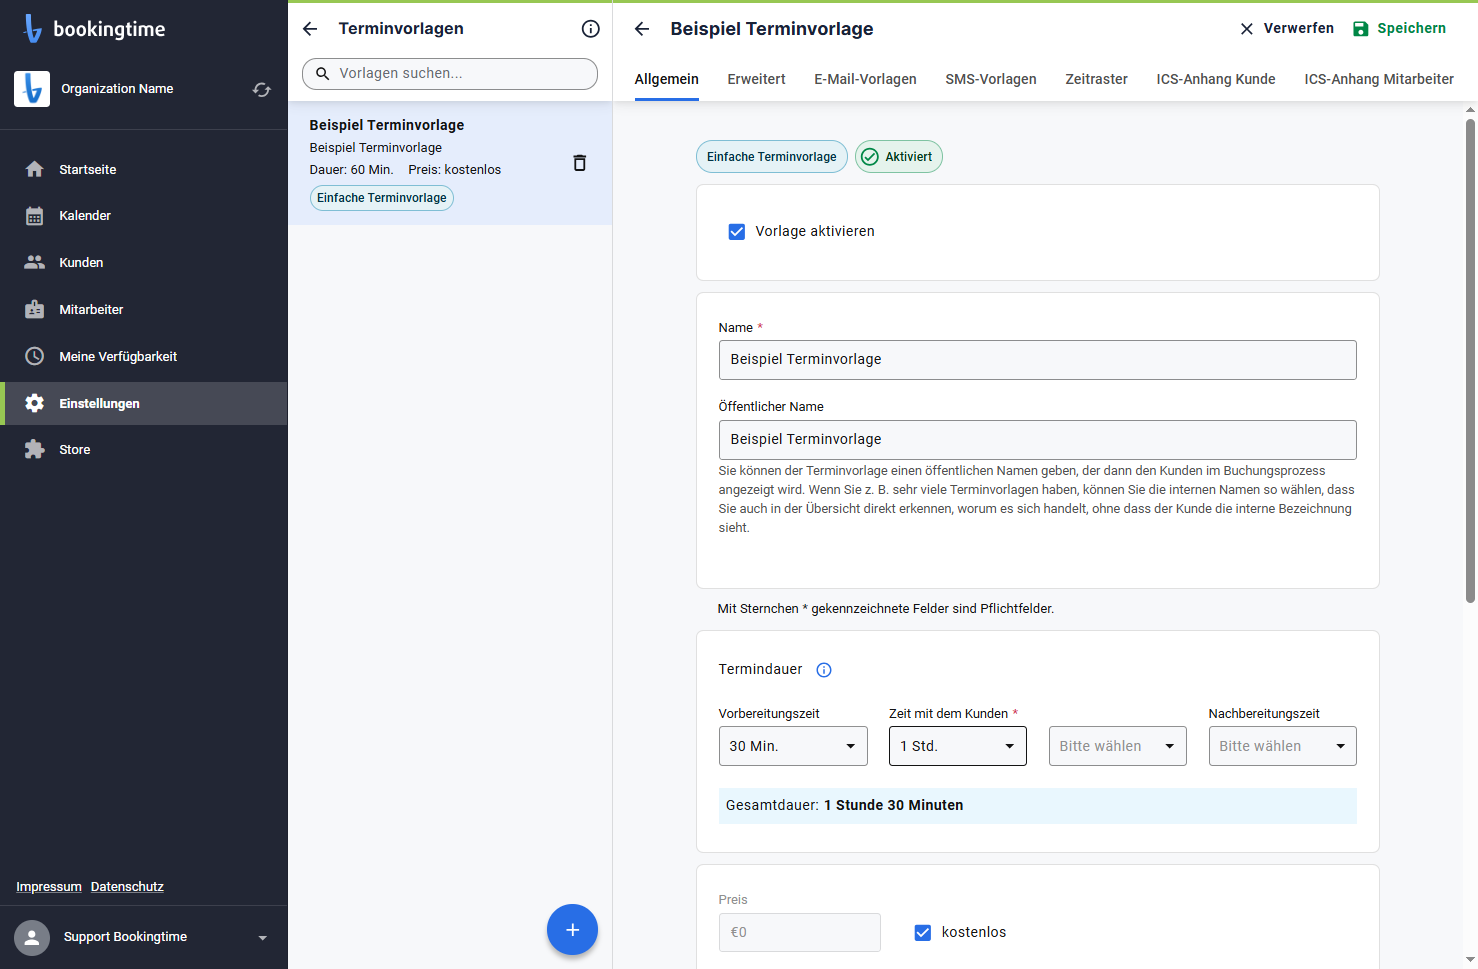
Task: Uncheck the kostenlos checkbox
Action: coord(923,933)
